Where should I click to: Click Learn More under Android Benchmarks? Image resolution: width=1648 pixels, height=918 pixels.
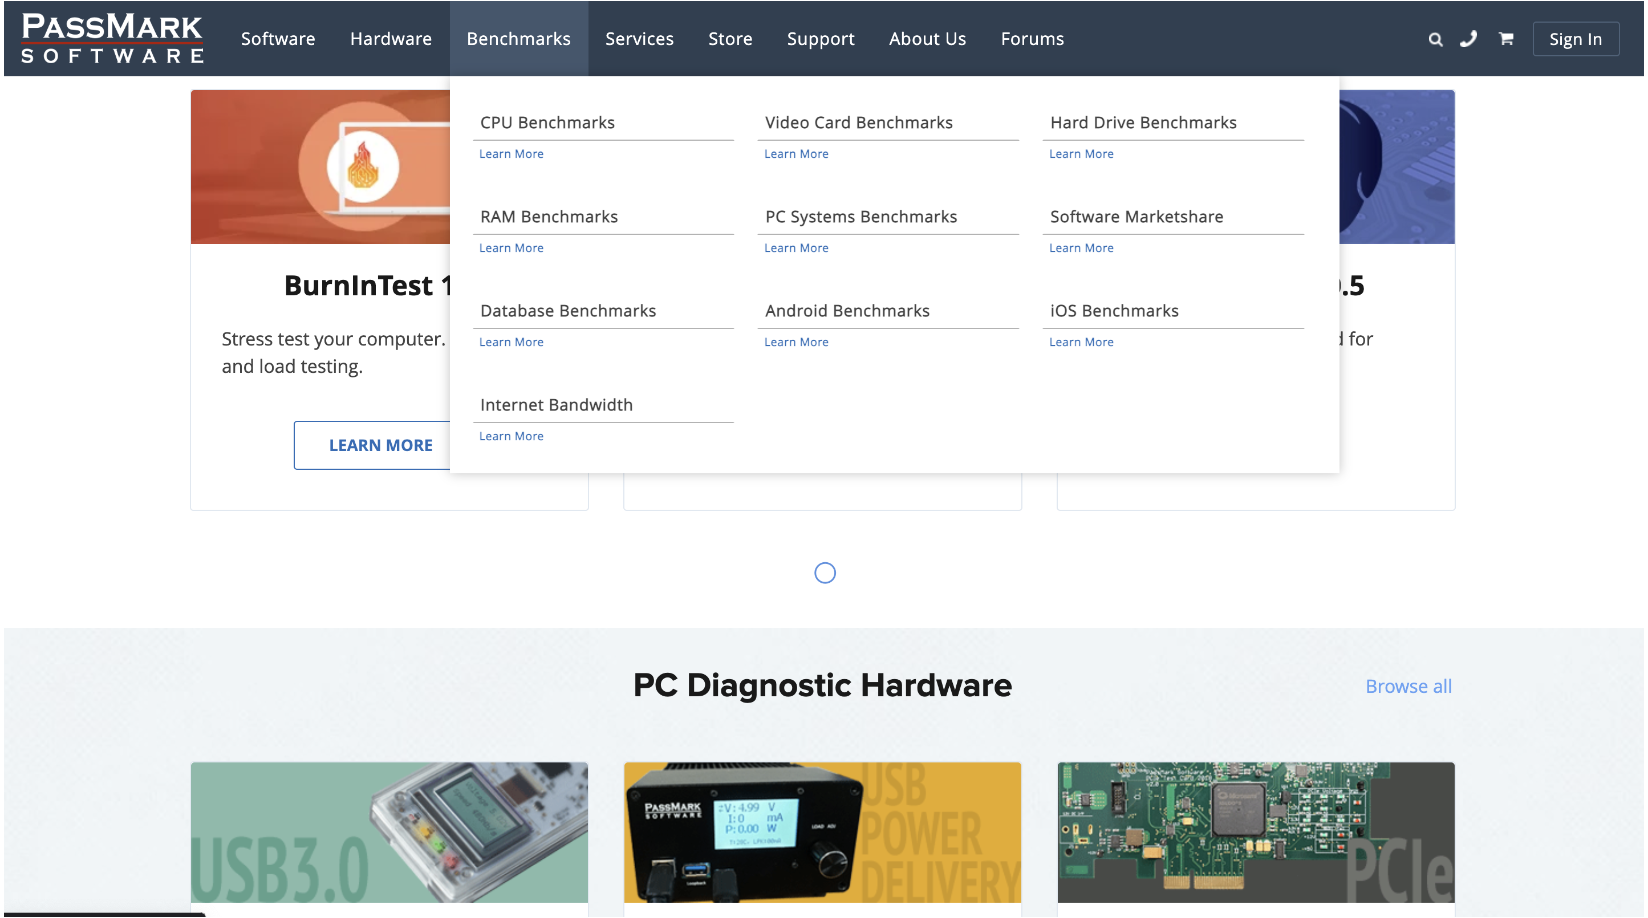click(x=796, y=342)
